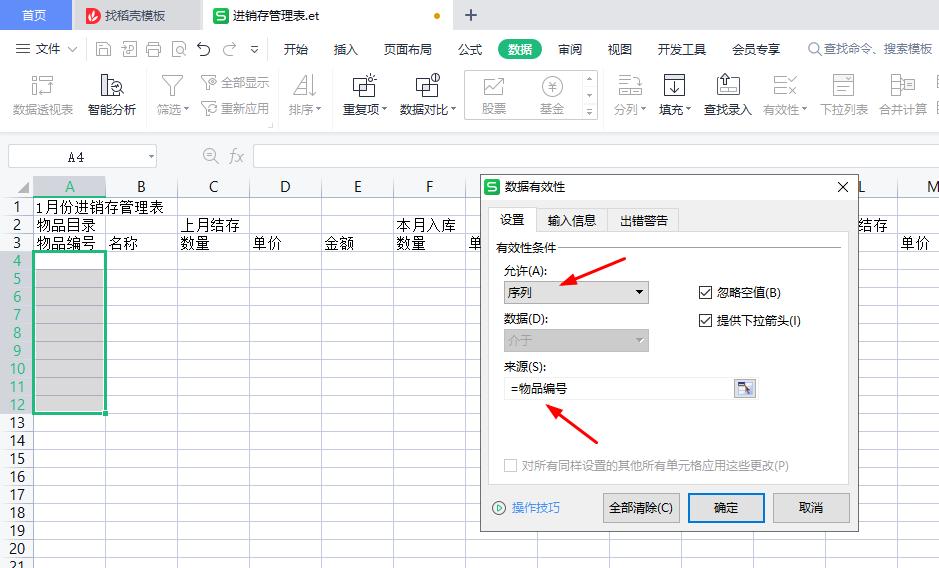Image resolution: width=939 pixels, height=568 pixels.
Task: Open 数据对比 data compare tool
Action: [x=428, y=95]
